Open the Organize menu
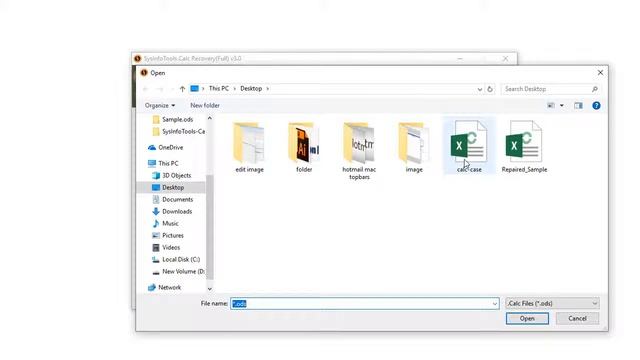Screen dimensions: 640x360 coord(160,105)
